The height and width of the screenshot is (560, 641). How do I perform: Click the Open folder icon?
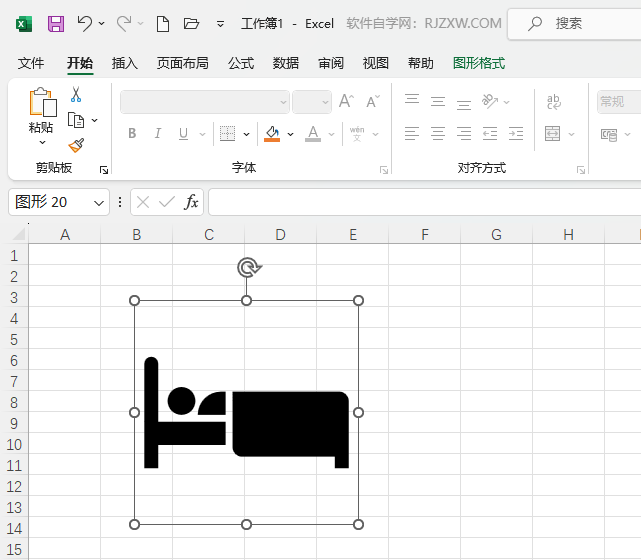click(192, 23)
